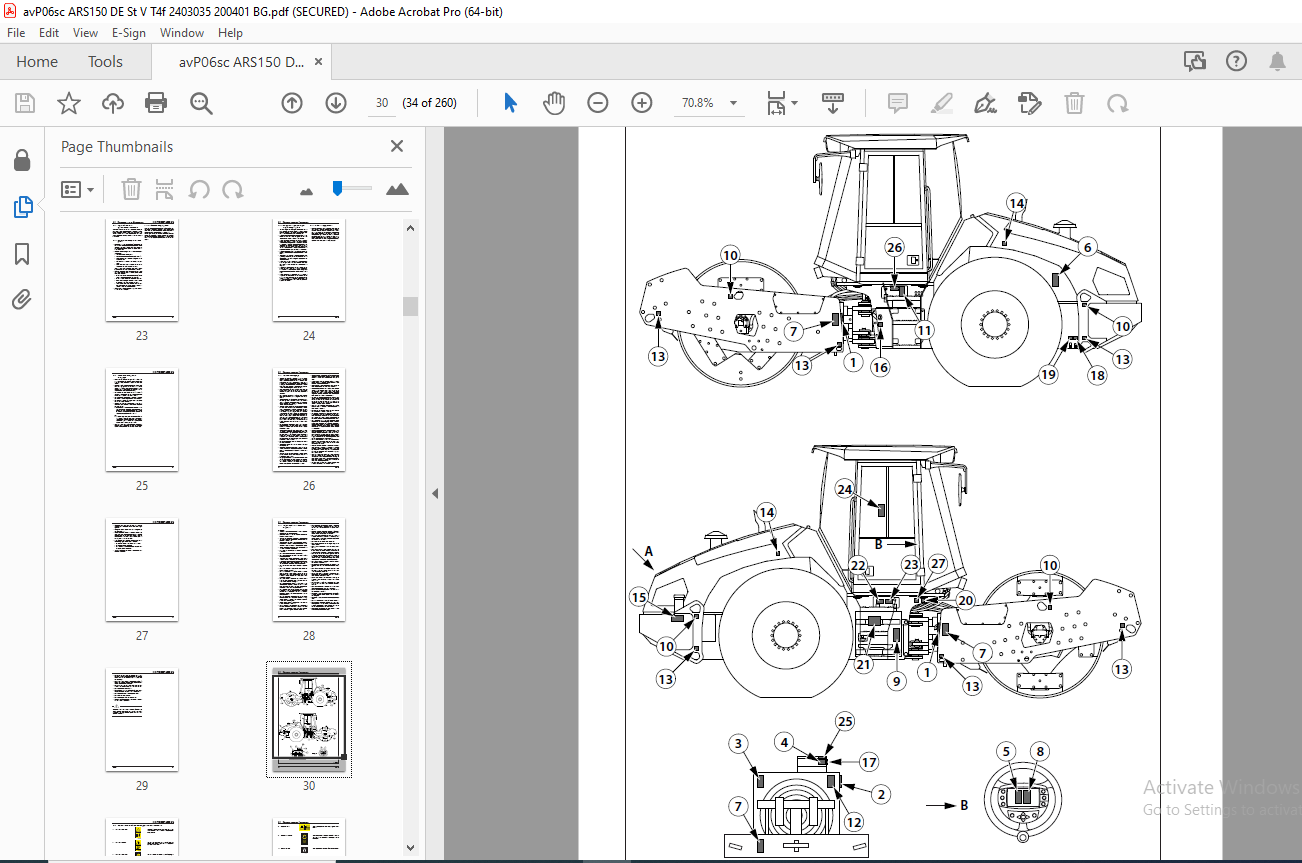
Task: Enlarge thumbnail size with large mountain icon
Action: coord(397,189)
